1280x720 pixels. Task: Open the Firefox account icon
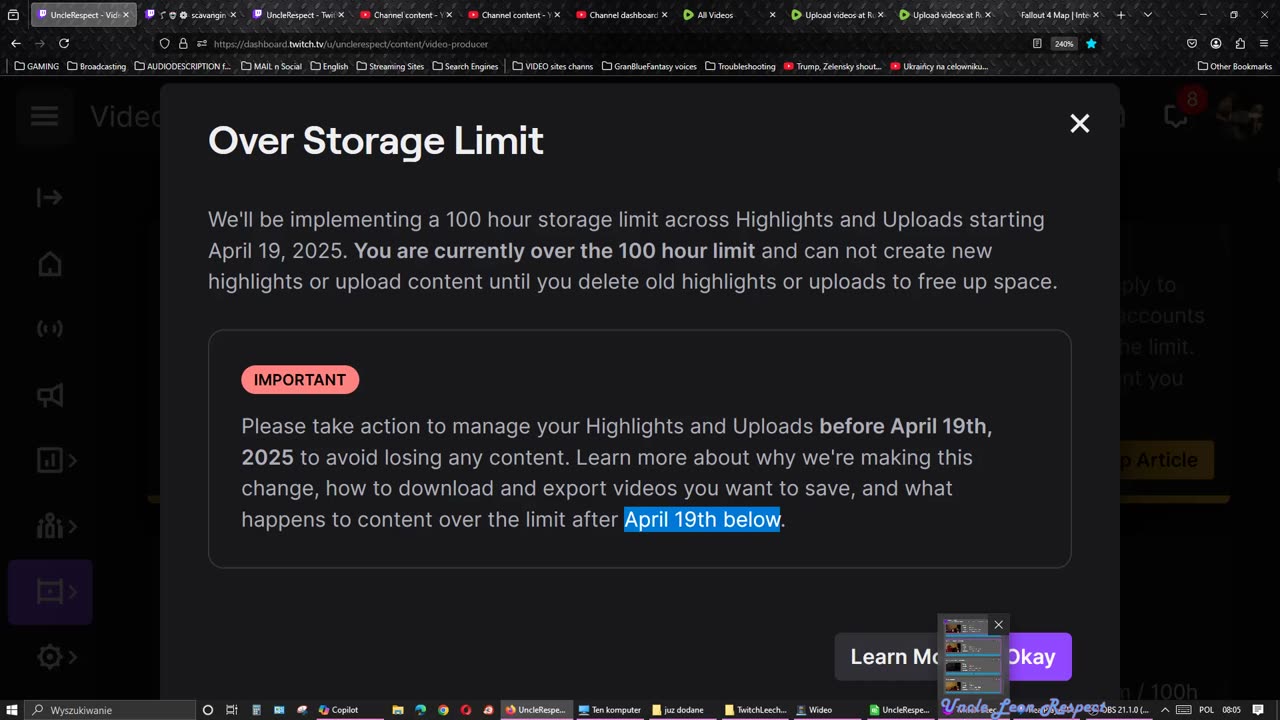1216,44
